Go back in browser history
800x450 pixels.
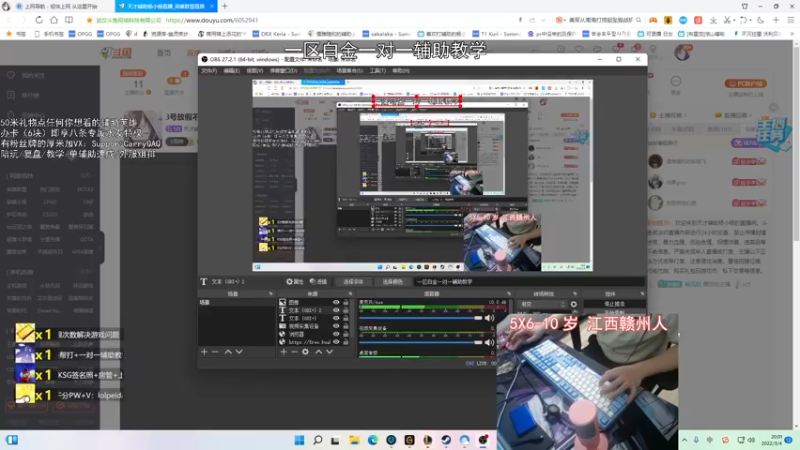(x=9, y=20)
